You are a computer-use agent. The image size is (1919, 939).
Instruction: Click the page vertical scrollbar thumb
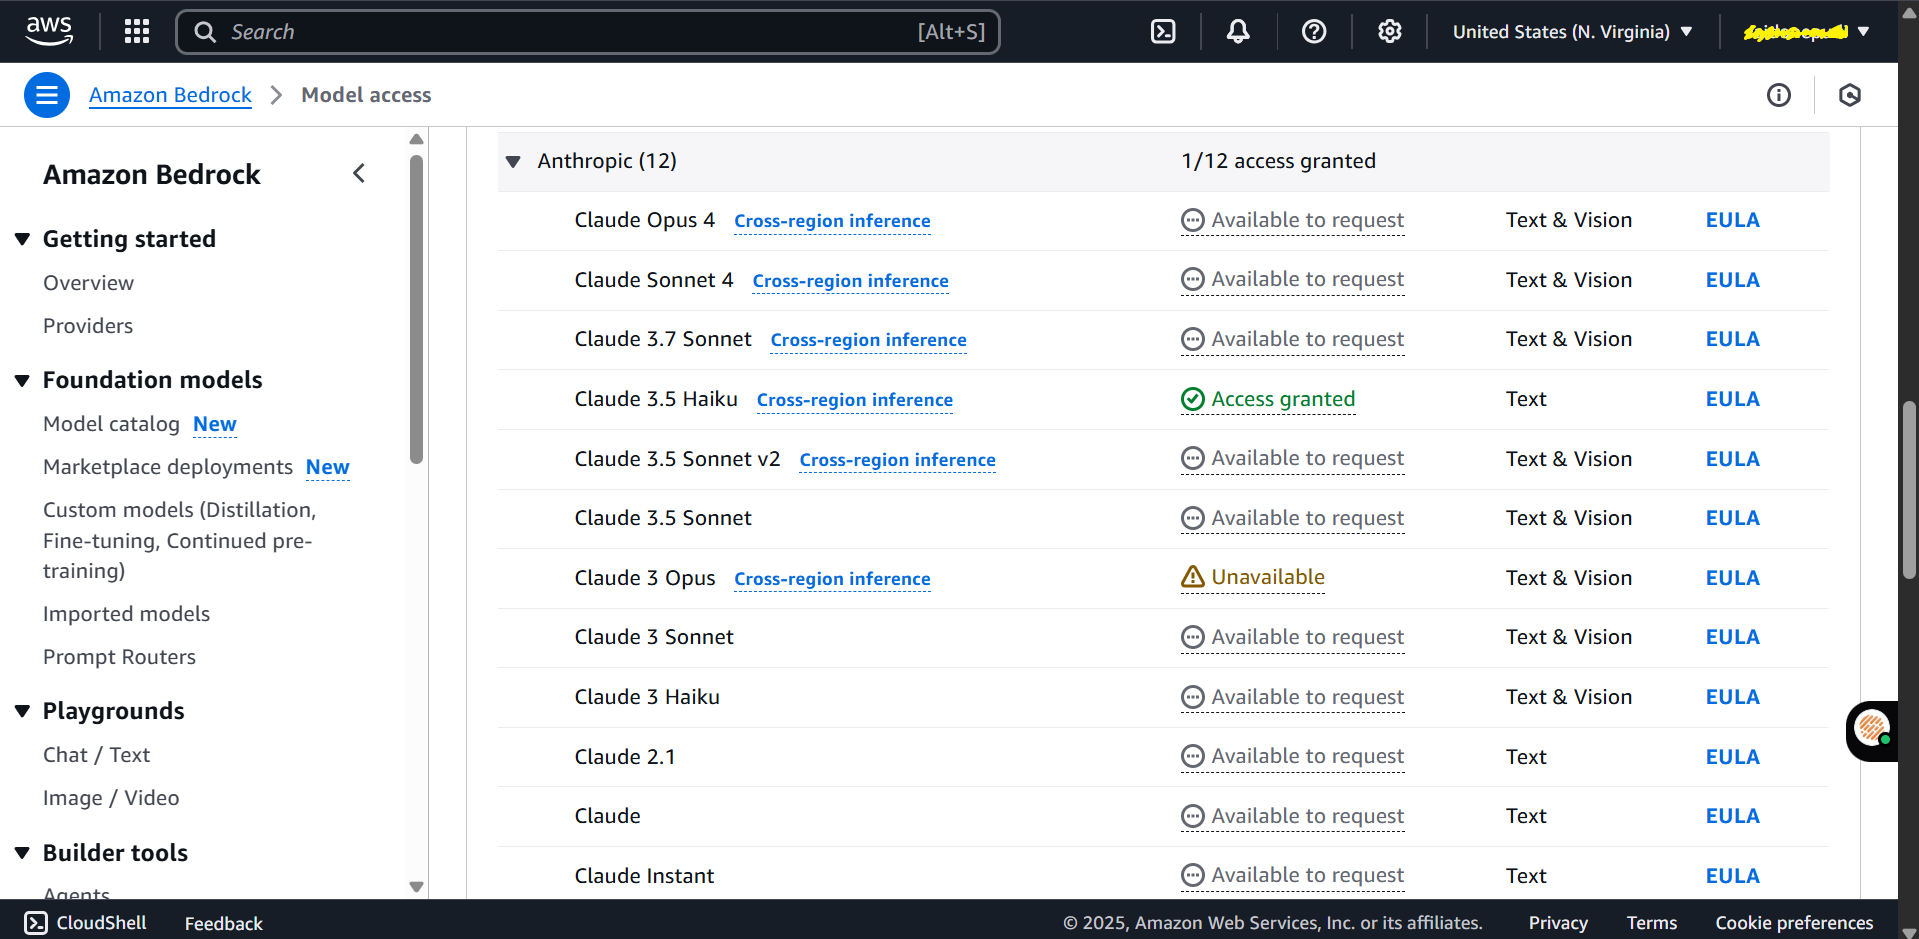click(1909, 490)
